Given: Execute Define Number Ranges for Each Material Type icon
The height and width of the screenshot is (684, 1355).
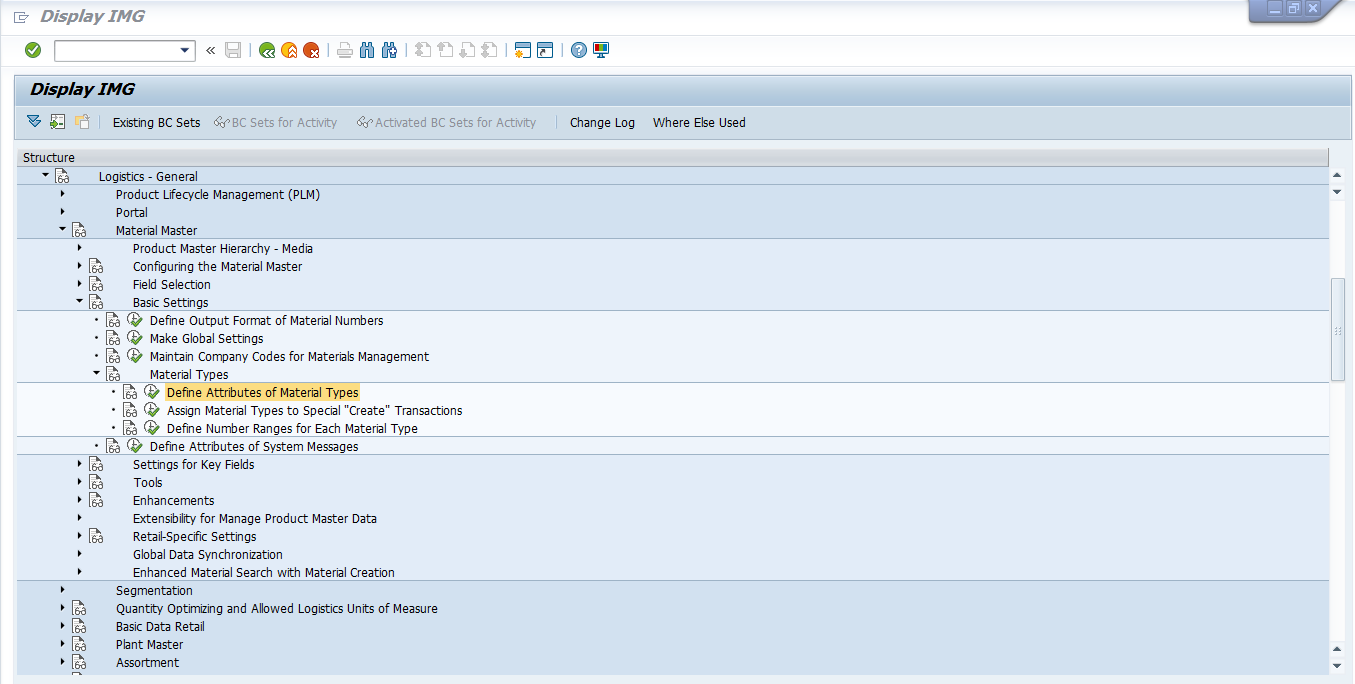Looking at the screenshot, I should [x=152, y=428].
